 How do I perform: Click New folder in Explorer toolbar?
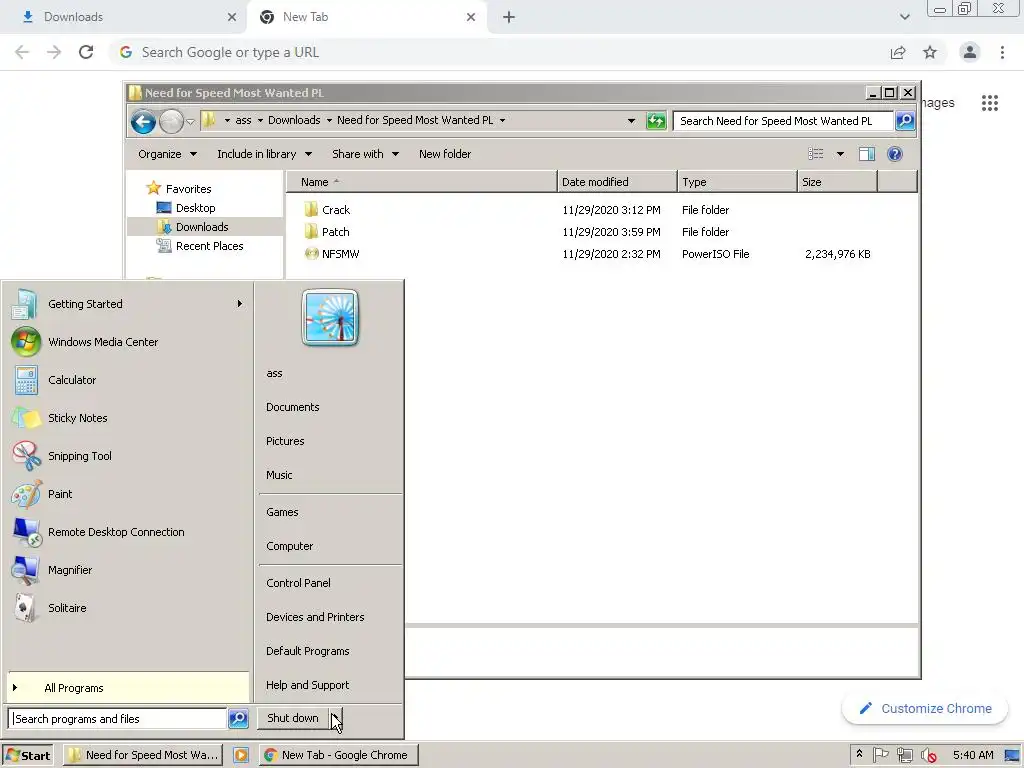[445, 154]
